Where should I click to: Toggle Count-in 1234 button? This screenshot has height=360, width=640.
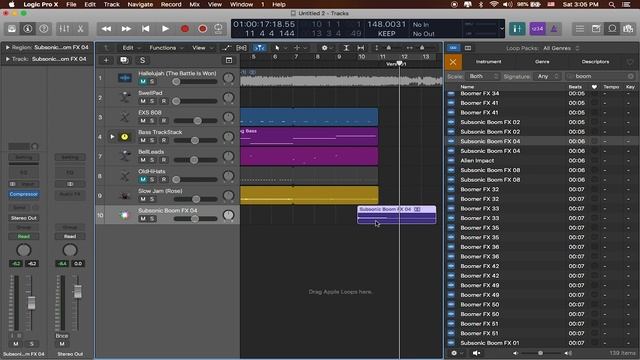tap(538, 29)
